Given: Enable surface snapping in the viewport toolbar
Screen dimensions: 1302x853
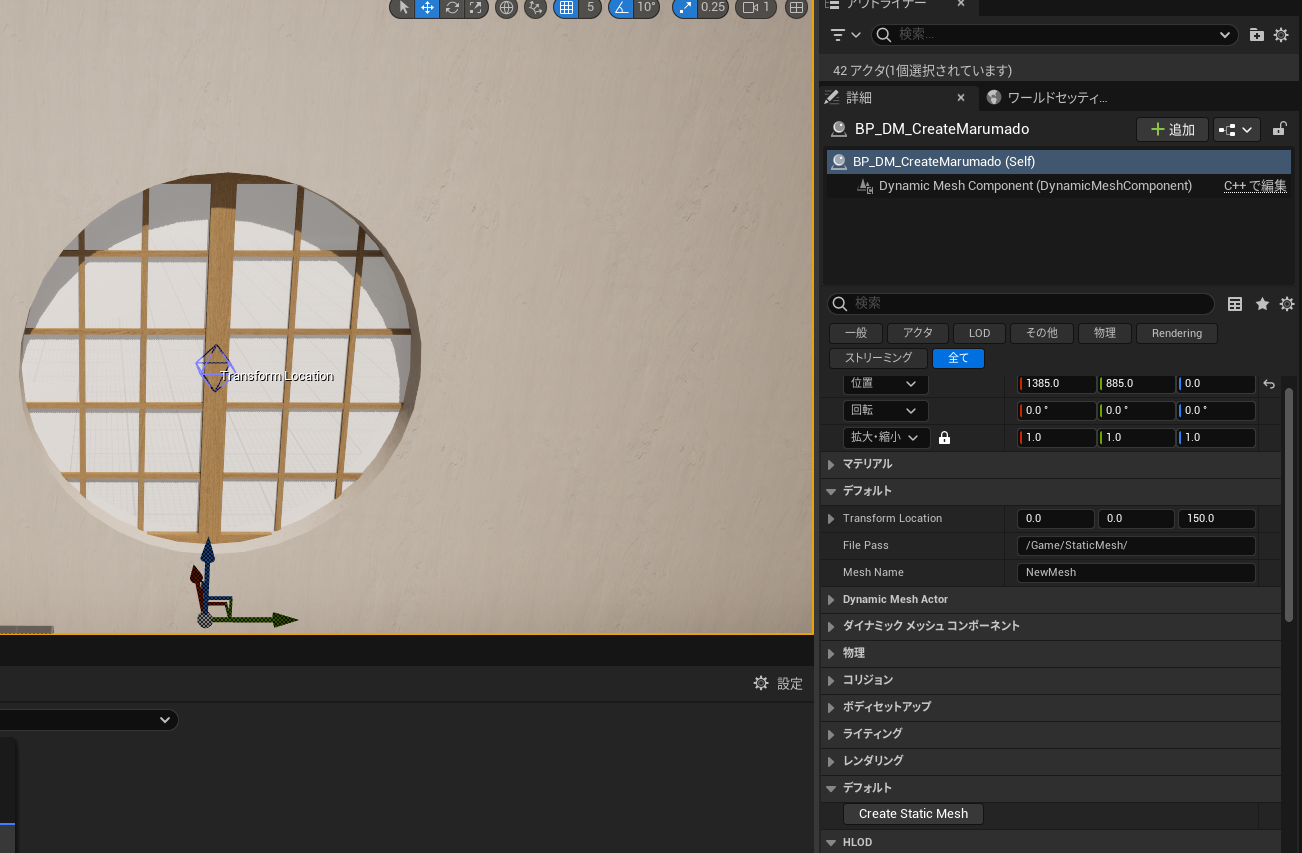Looking at the screenshot, I should coord(535,9).
